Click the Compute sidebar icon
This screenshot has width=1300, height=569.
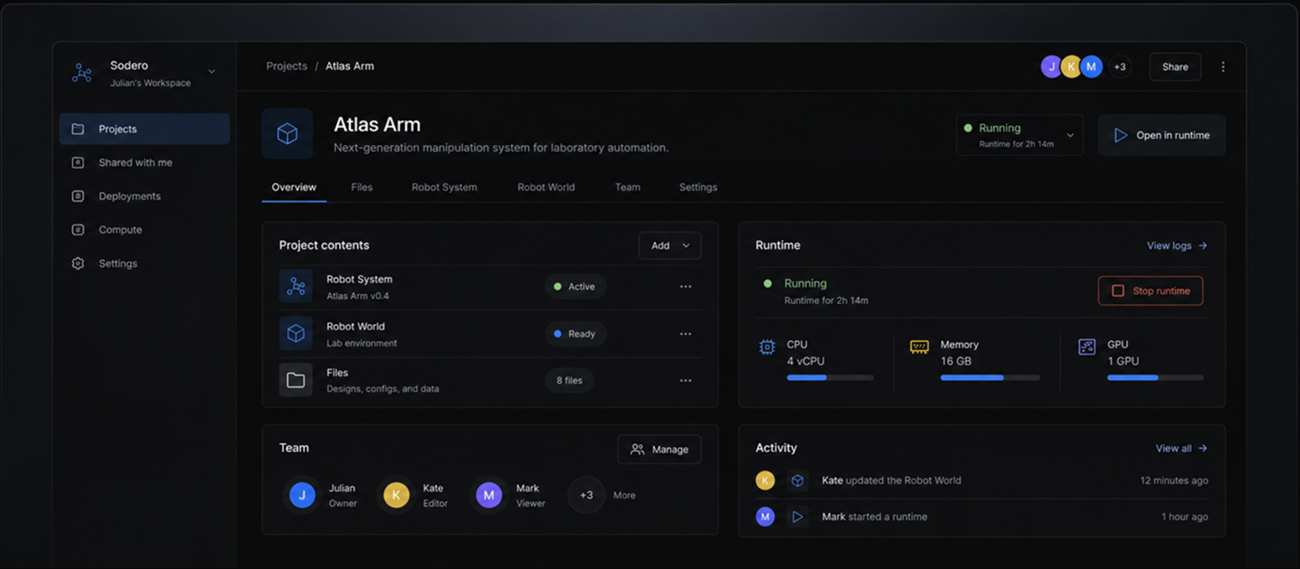pyautogui.click(x=78, y=230)
